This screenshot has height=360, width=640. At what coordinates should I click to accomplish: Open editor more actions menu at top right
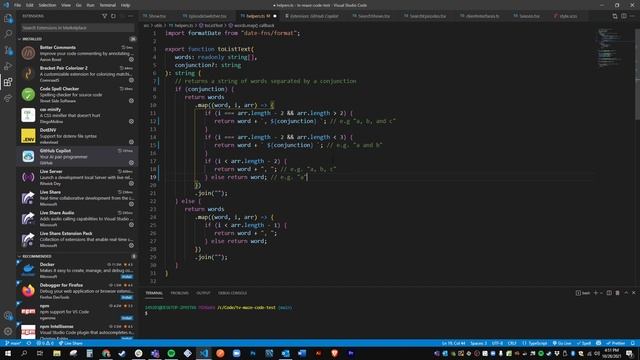pos(633,16)
